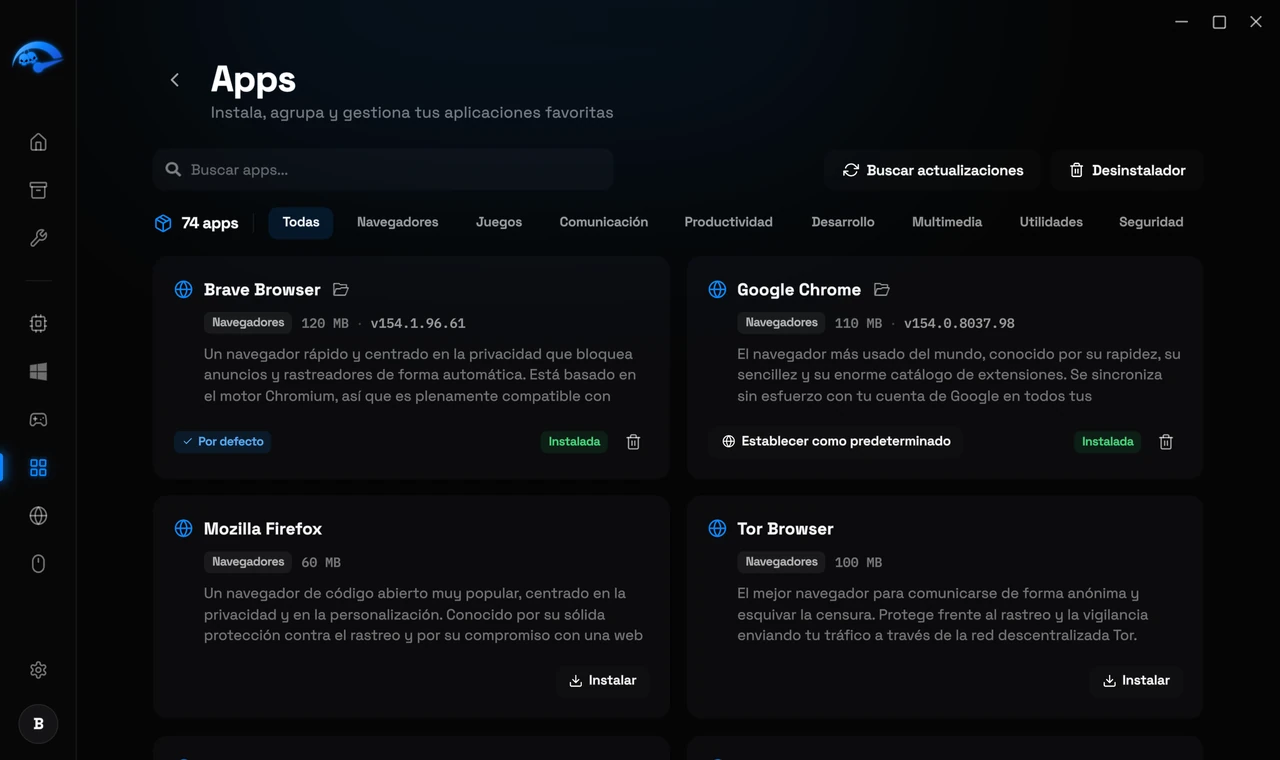Open Google Chrome install folder icon
This screenshot has height=760, width=1280.
tap(881, 289)
